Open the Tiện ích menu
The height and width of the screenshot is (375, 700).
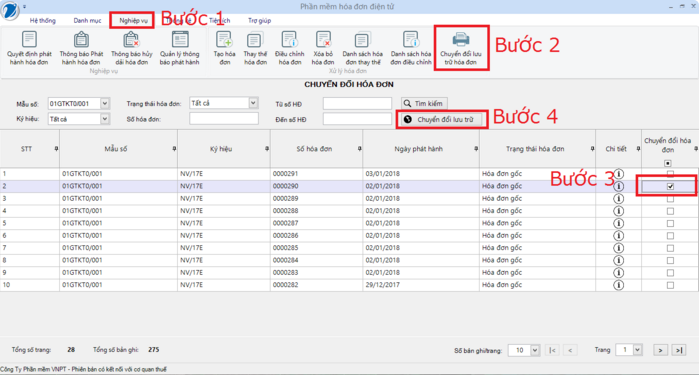(219, 21)
